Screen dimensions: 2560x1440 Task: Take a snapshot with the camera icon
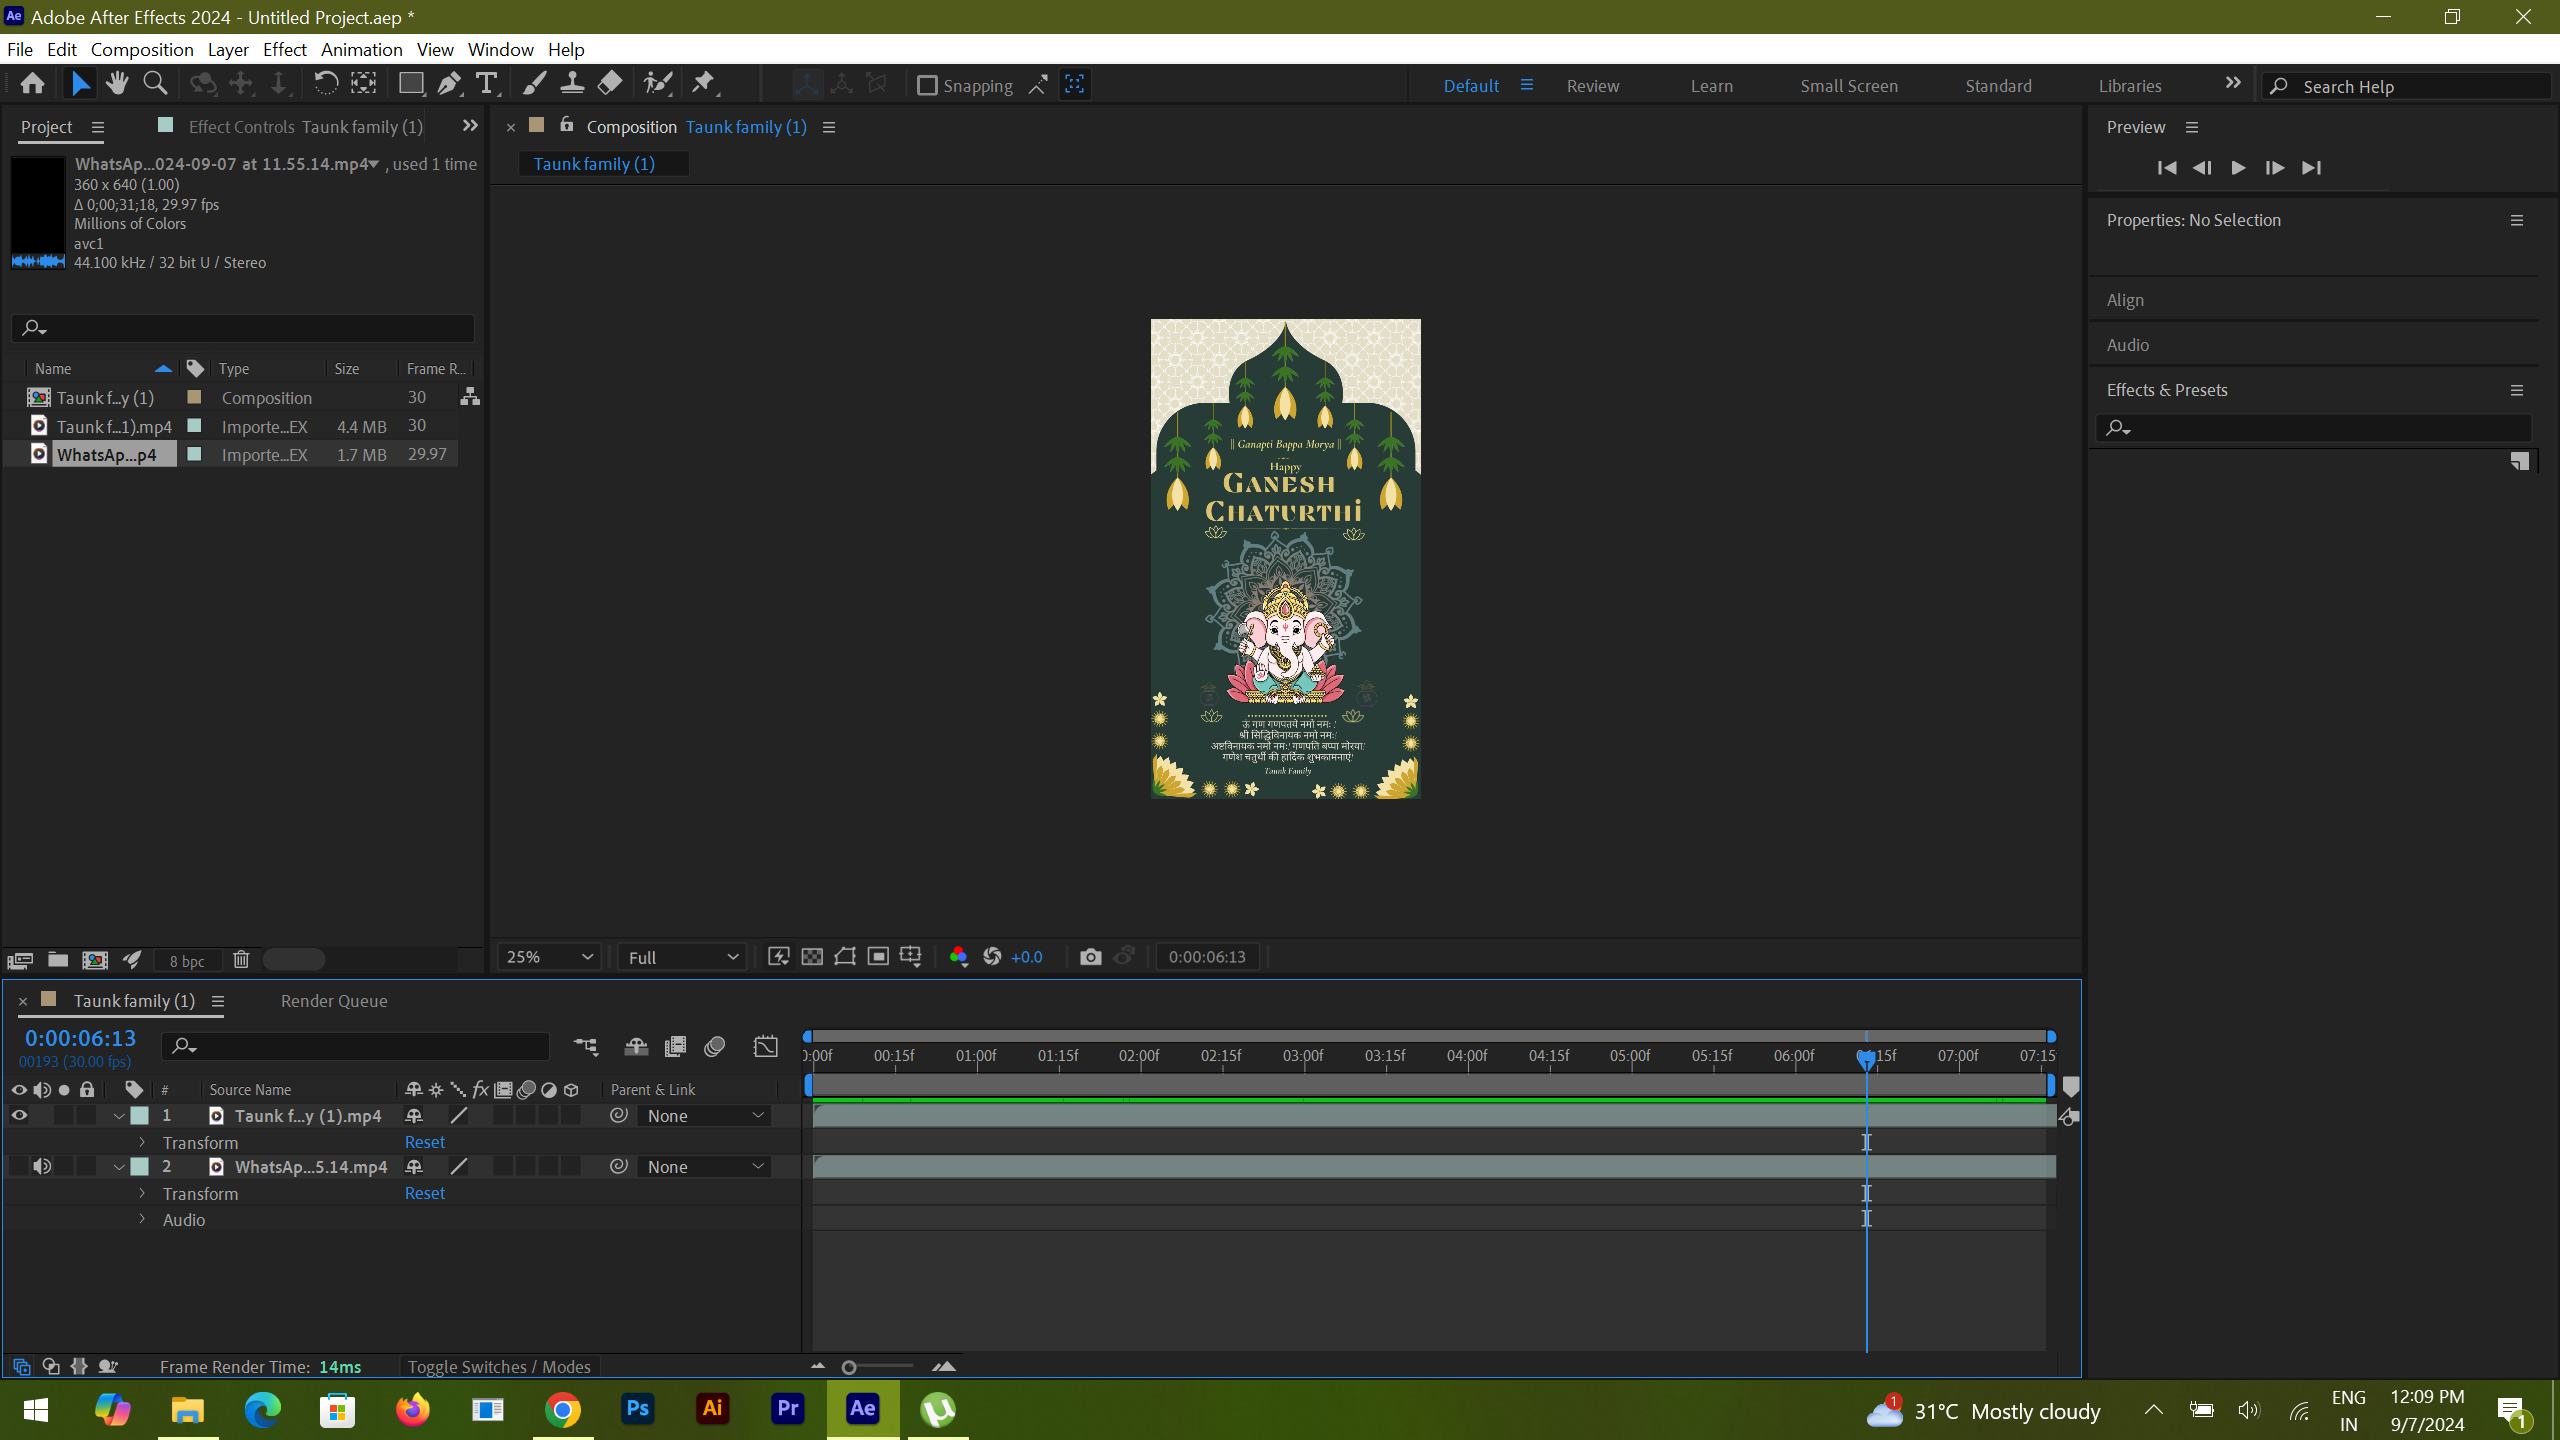pos(1090,957)
